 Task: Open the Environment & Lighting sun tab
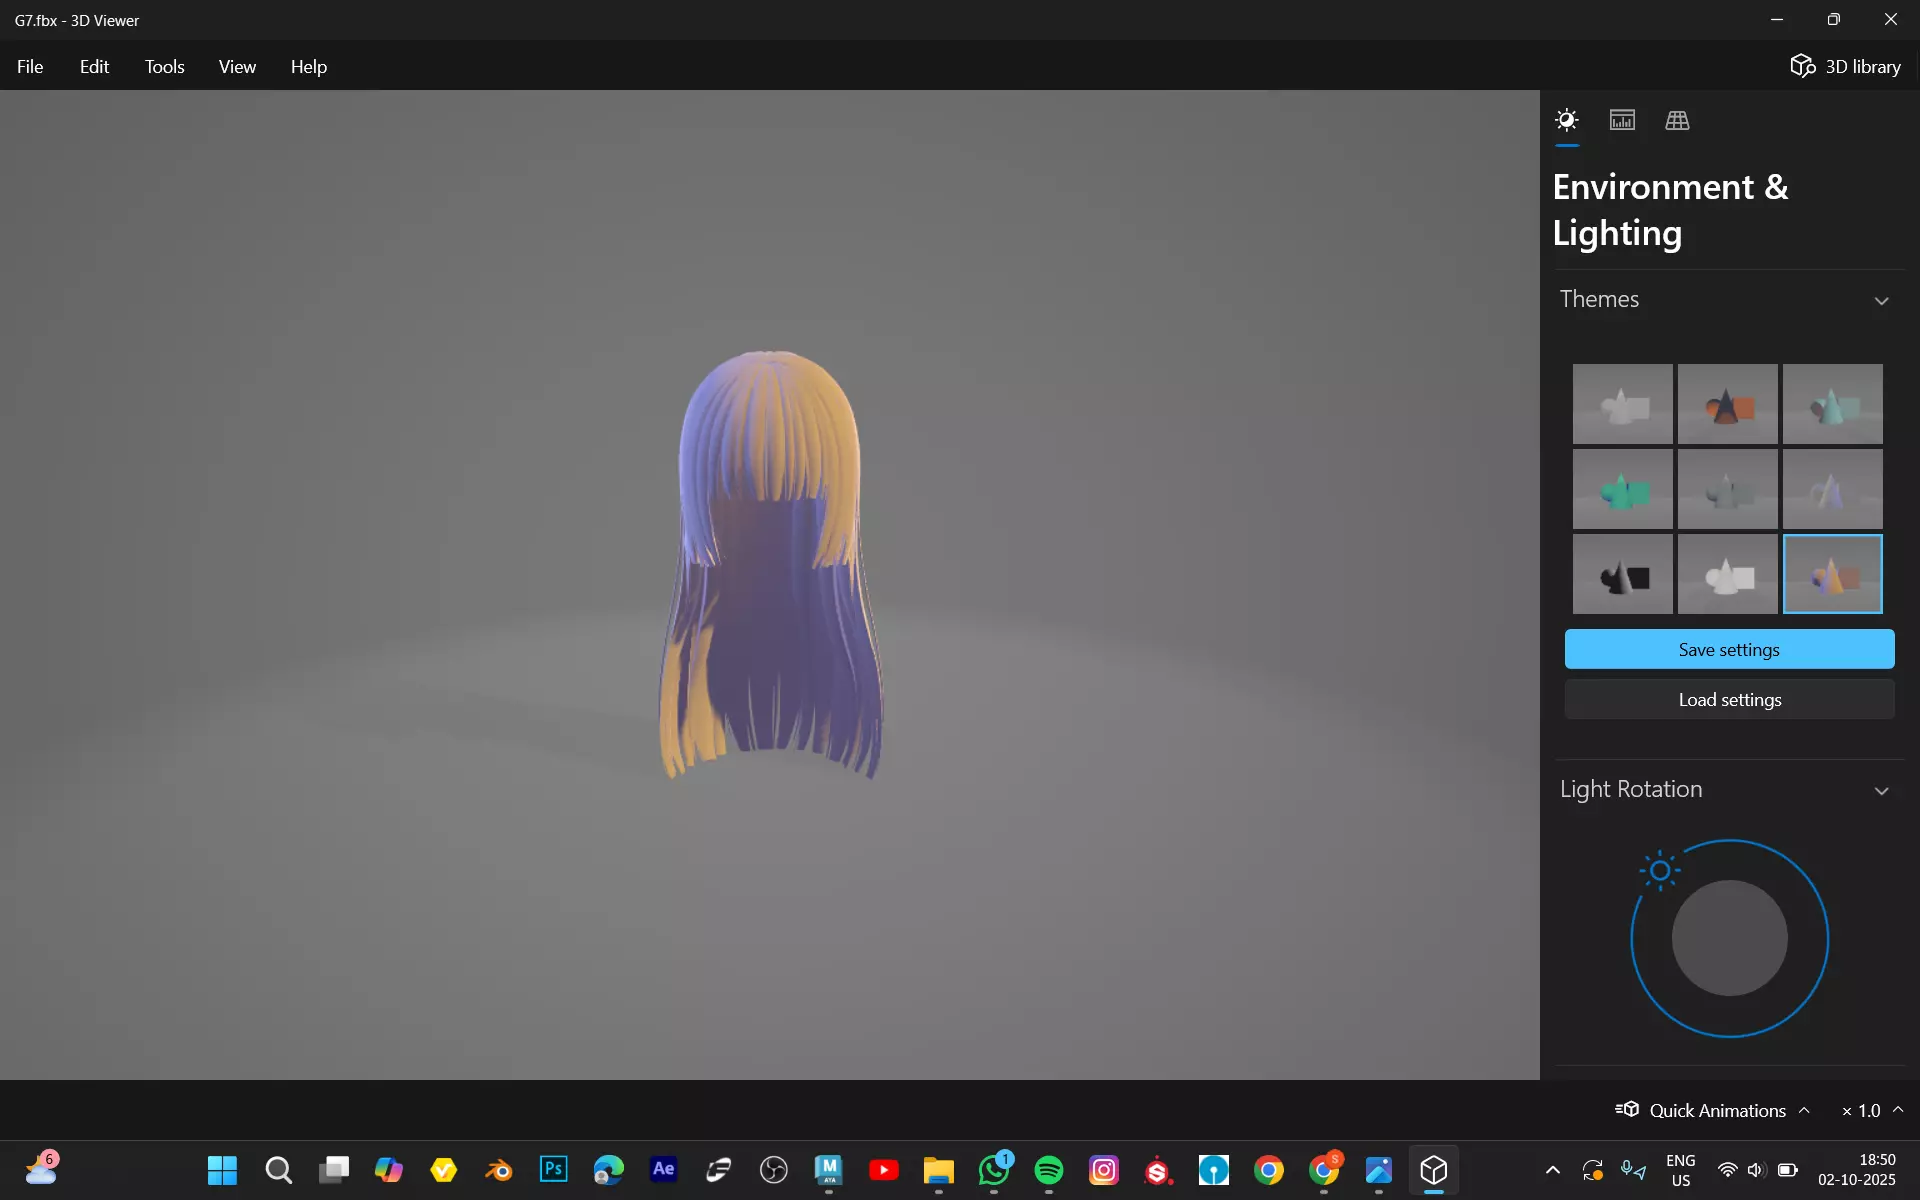[x=1567, y=121]
